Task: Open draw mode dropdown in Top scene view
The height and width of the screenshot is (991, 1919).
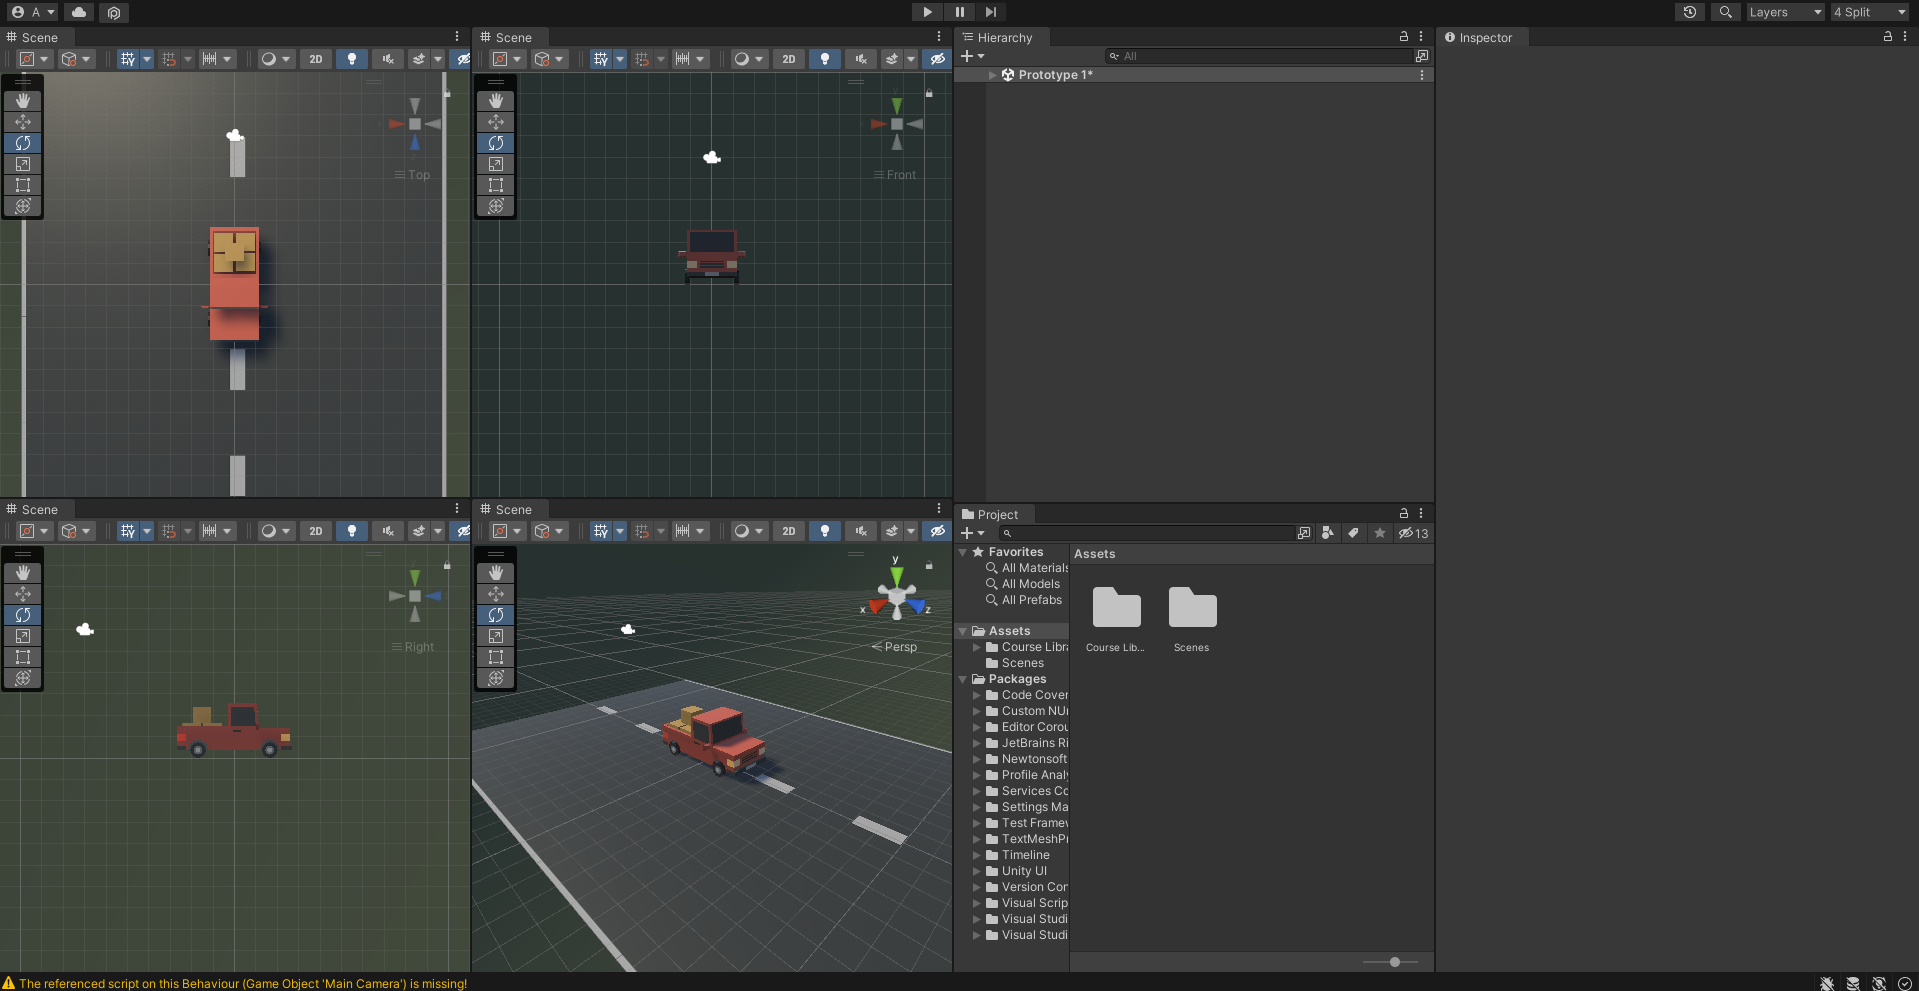Action: coord(274,59)
